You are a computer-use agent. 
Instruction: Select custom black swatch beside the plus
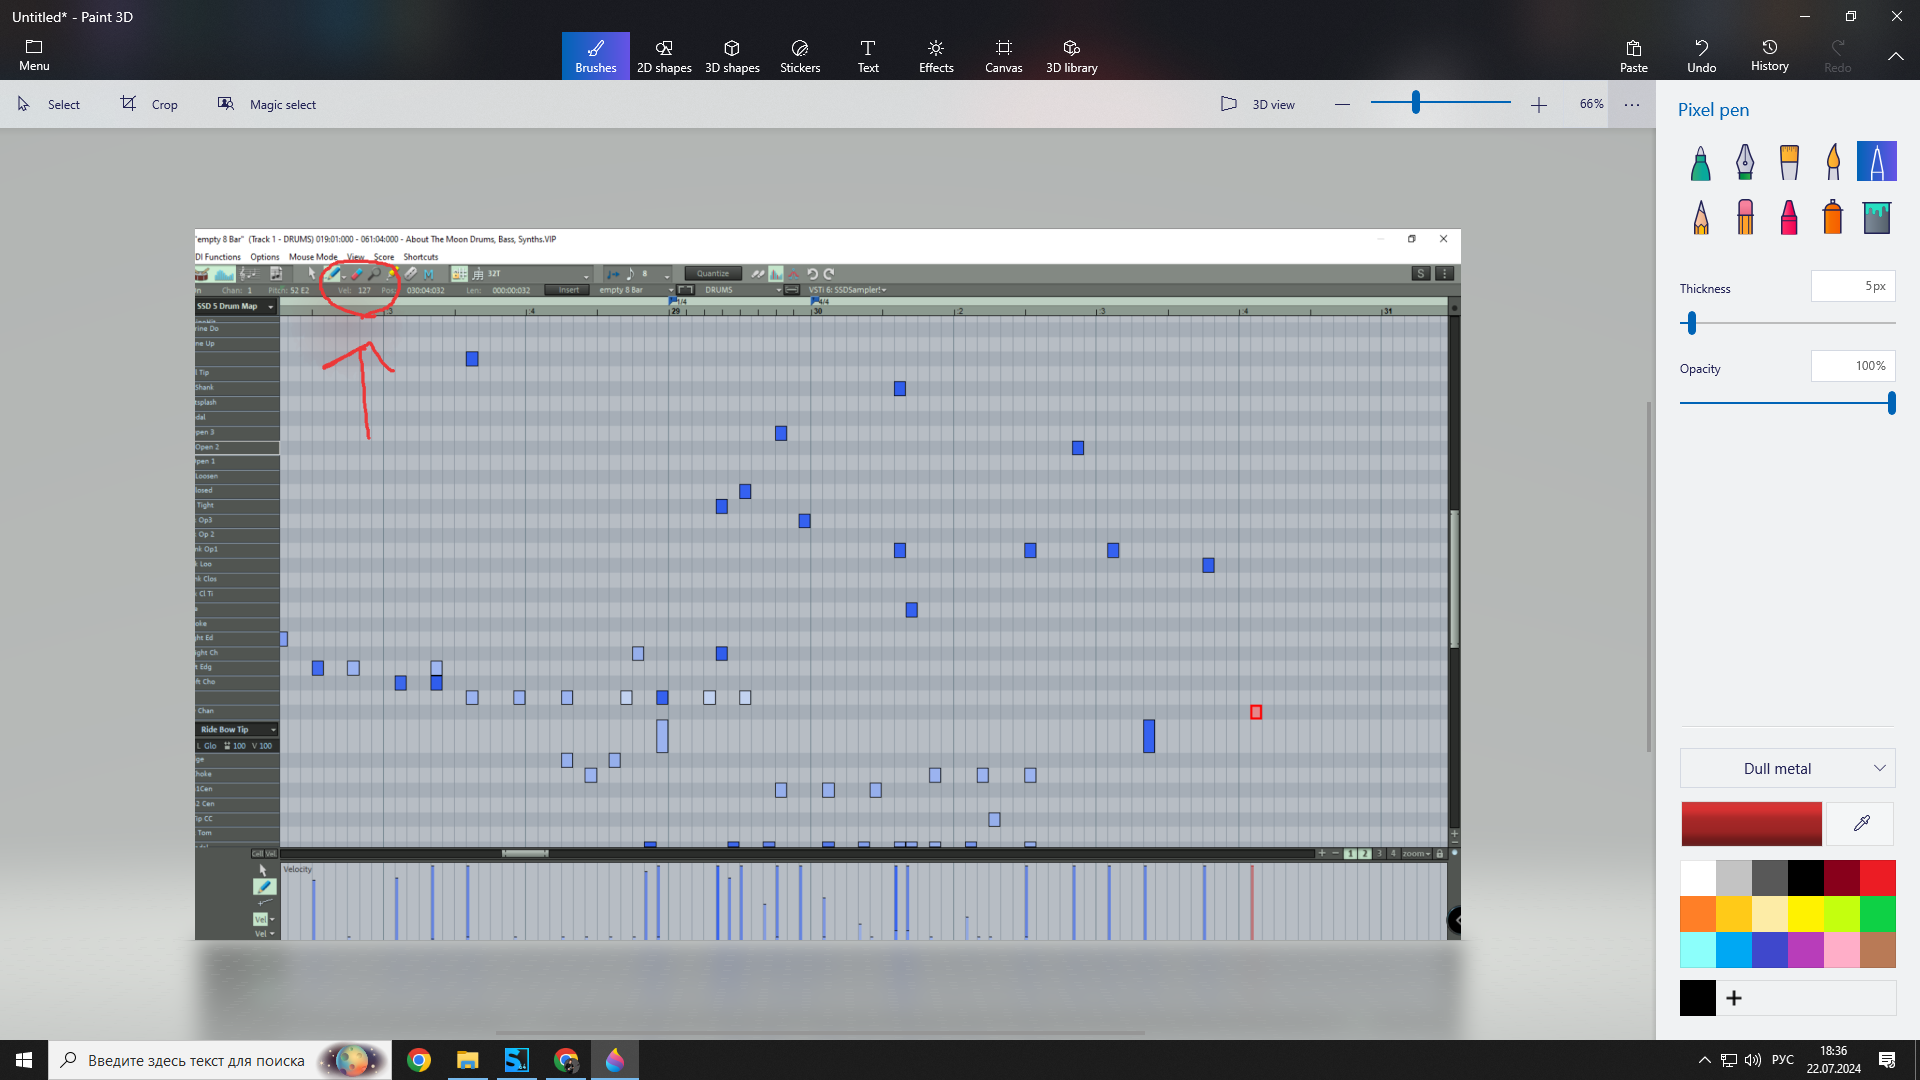pyautogui.click(x=1698, y=998)
